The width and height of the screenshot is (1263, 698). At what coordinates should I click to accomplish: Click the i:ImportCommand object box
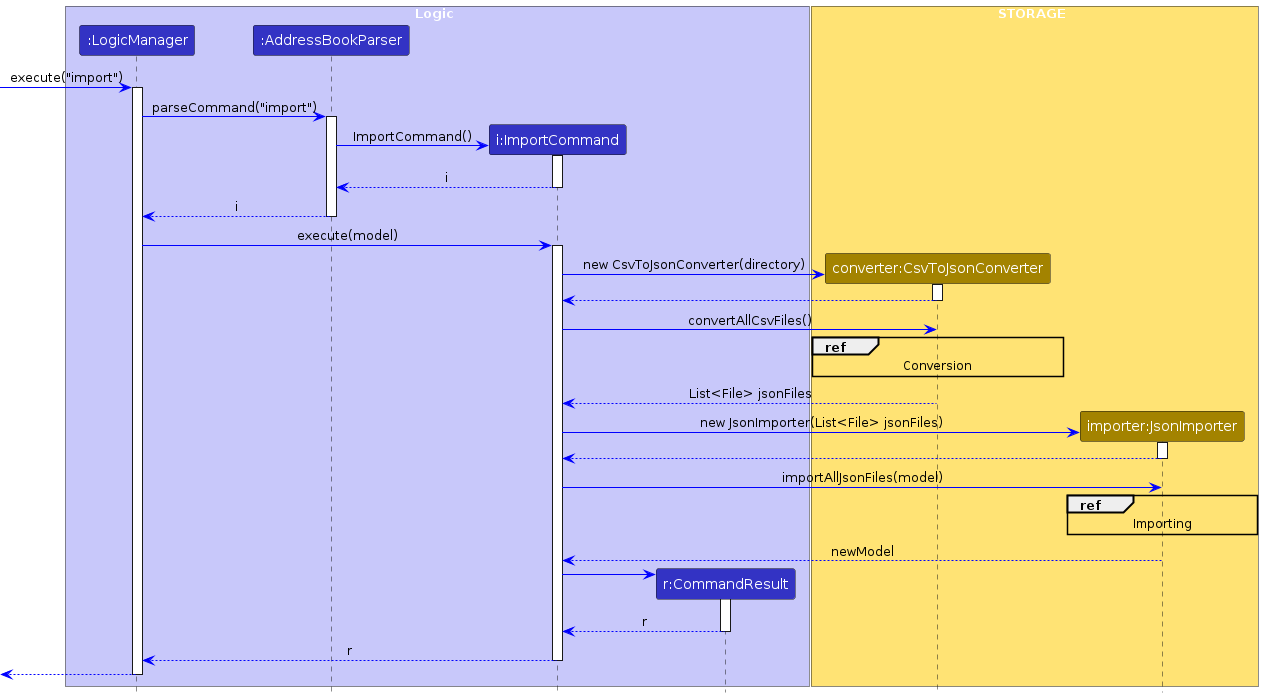pyautogui.click(x=557, y=140)
